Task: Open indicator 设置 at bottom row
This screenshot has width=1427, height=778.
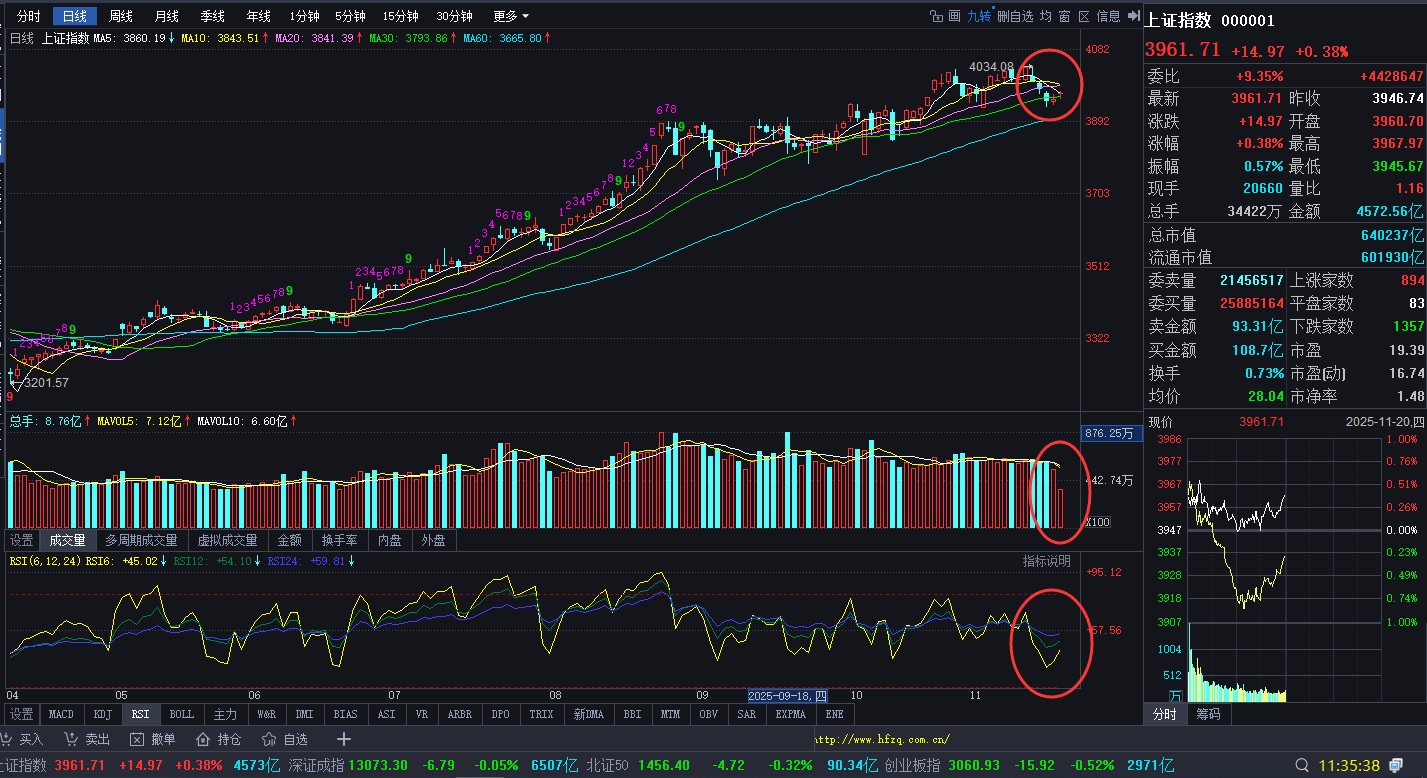Action: 22,714
